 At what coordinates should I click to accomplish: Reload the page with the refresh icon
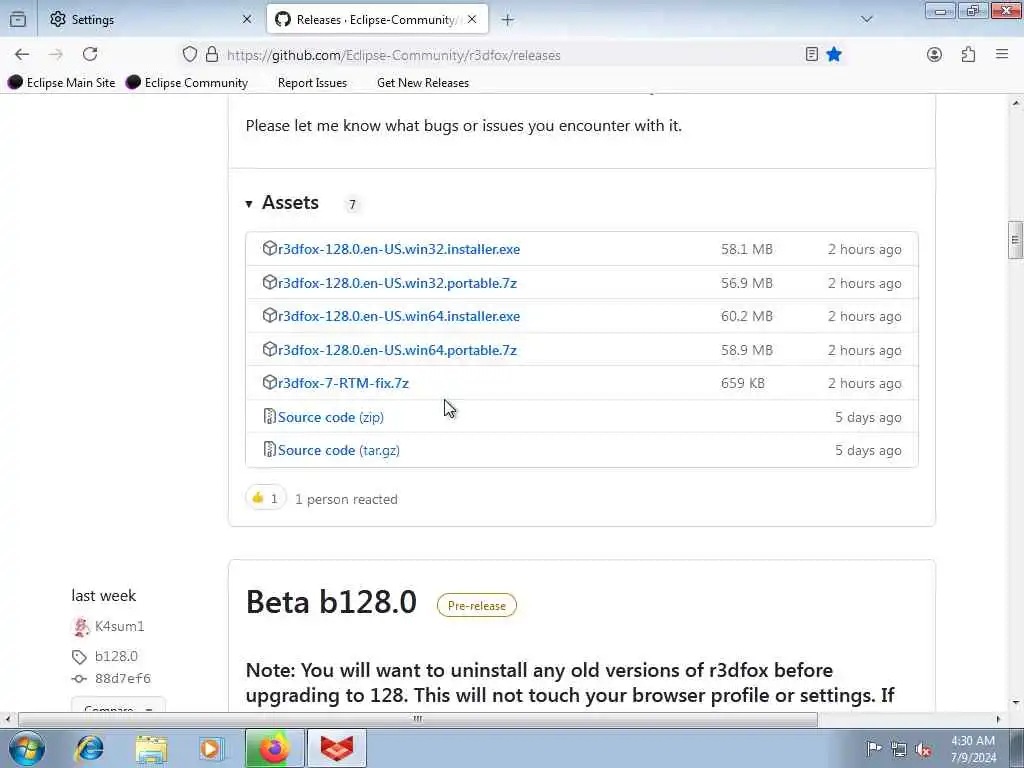tap(90, 54)
